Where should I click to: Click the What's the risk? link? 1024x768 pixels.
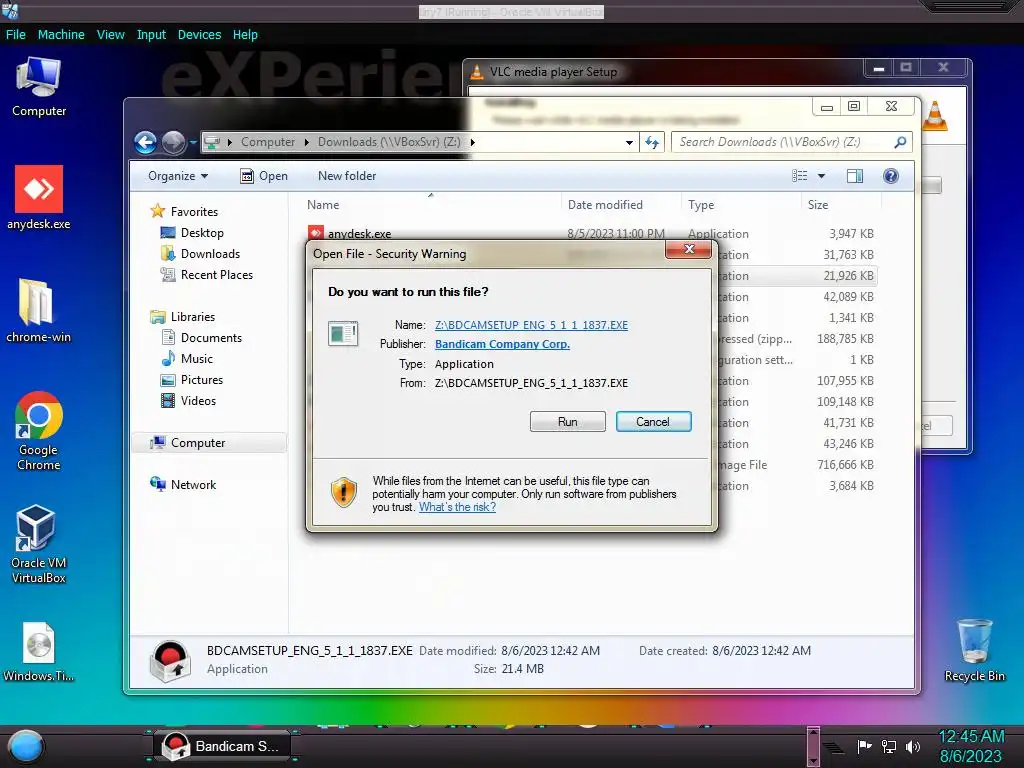(457, 507)
